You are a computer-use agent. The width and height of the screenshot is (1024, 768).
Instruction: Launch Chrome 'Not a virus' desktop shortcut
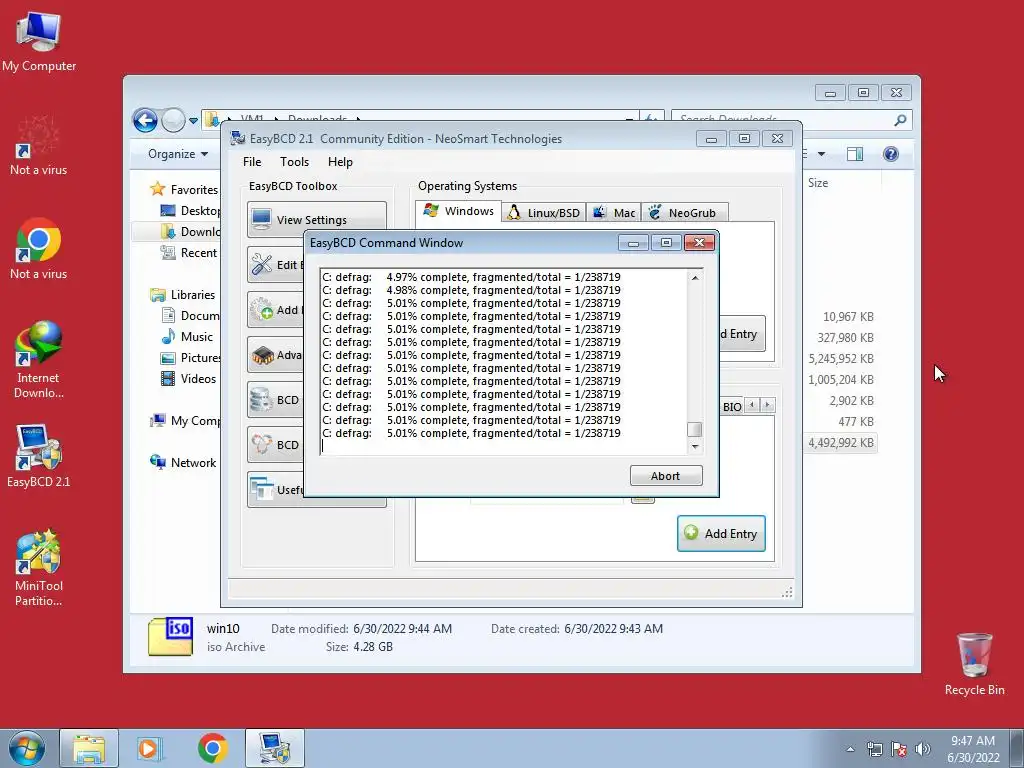coord(39,249)
